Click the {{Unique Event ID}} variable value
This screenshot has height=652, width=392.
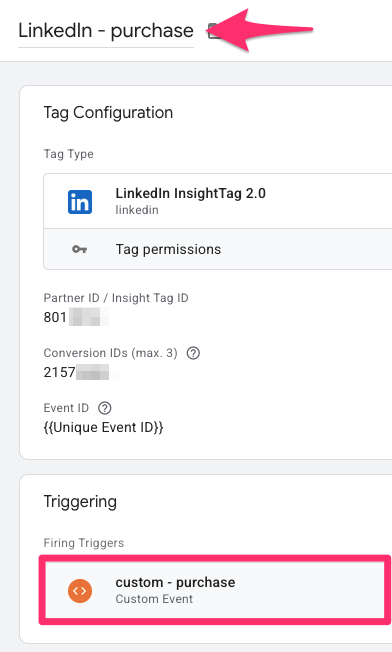tap(104, 427)
